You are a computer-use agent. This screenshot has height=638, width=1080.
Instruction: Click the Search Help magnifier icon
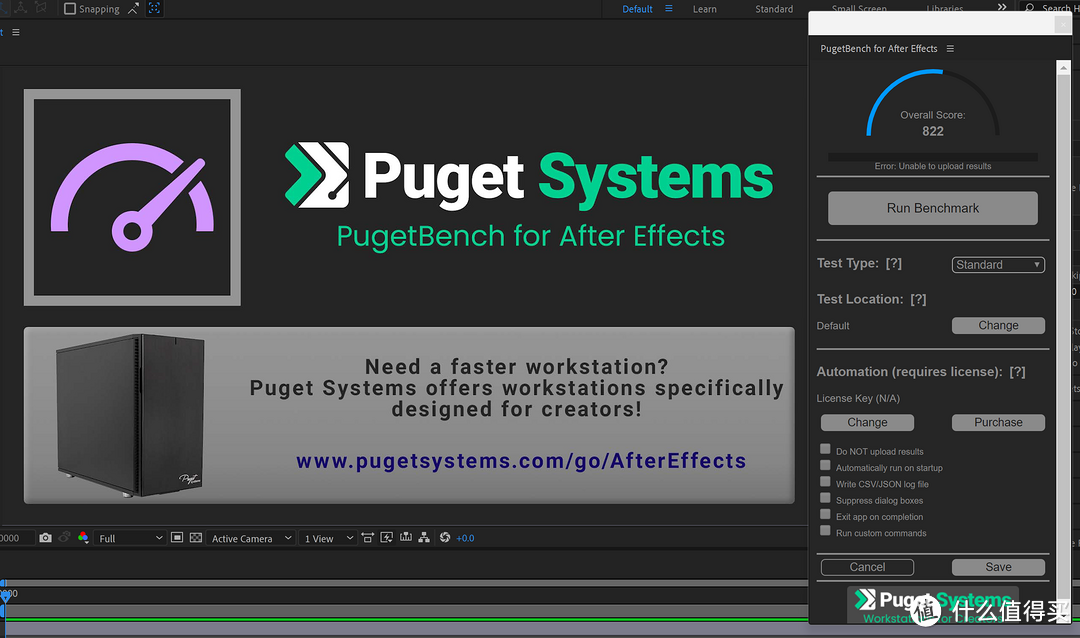(x=1030, y=8)
